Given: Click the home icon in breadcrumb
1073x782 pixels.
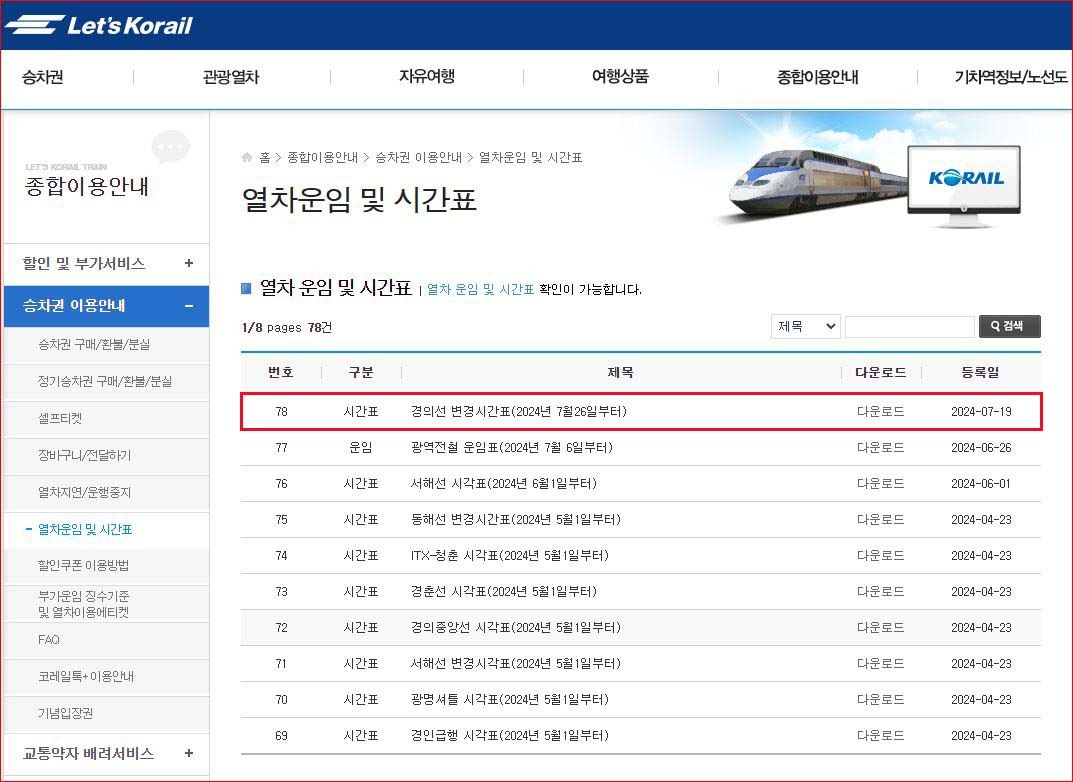Looking at the screenshot, I should (x=247, y=158).
